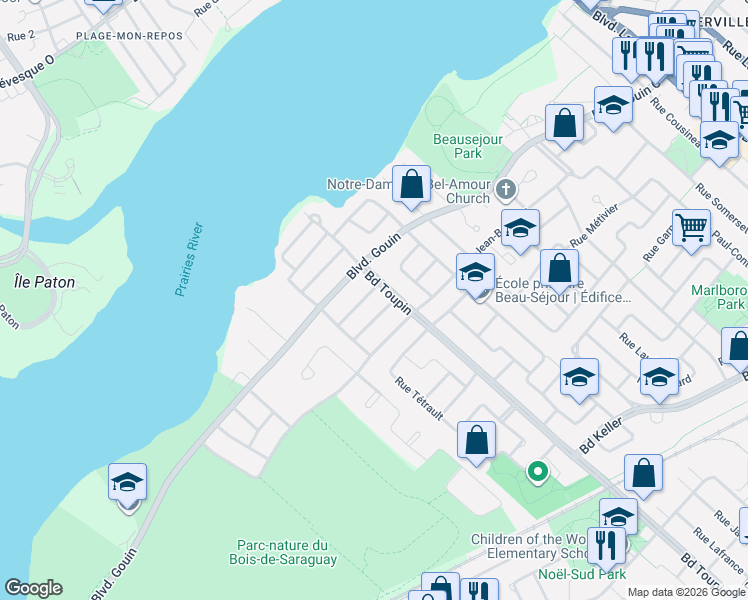Click the Marlboro Park label
The image size is (748, 600).
(719, 297)
